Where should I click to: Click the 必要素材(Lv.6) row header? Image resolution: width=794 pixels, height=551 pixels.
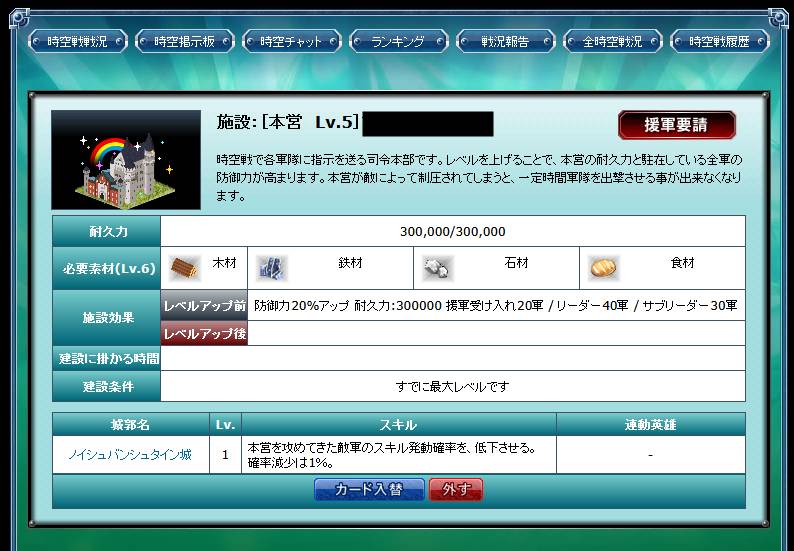click(x=107, y=268)
